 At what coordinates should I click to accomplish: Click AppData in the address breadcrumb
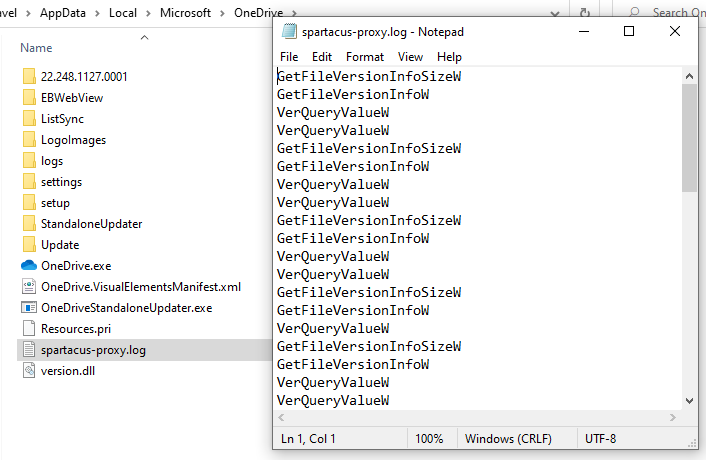click(63, 13)
